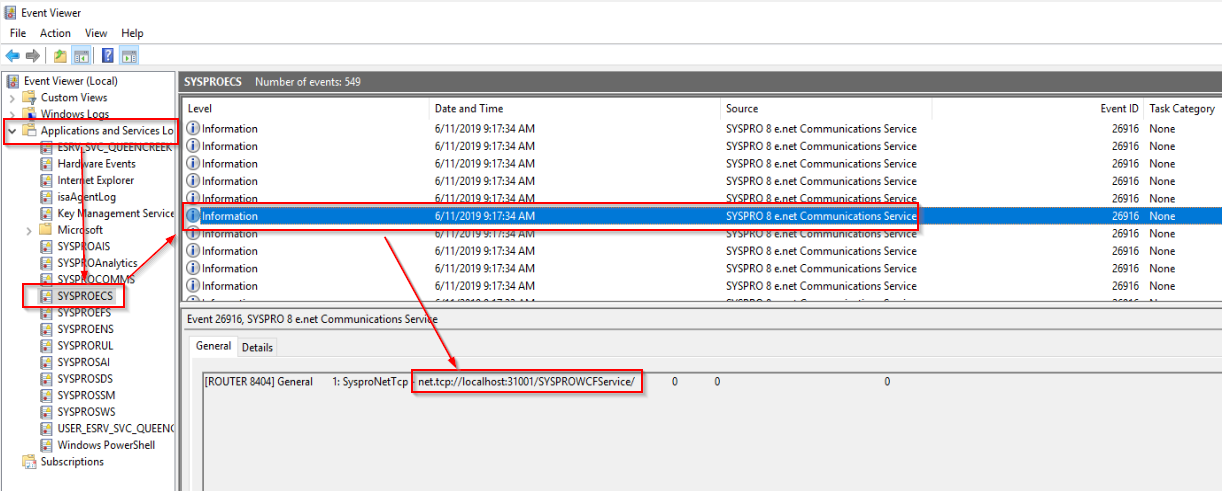
Task: Click net.tcp://localhost:31001/SYSPROWCFService/ text in details
Action: click(527, 382)
